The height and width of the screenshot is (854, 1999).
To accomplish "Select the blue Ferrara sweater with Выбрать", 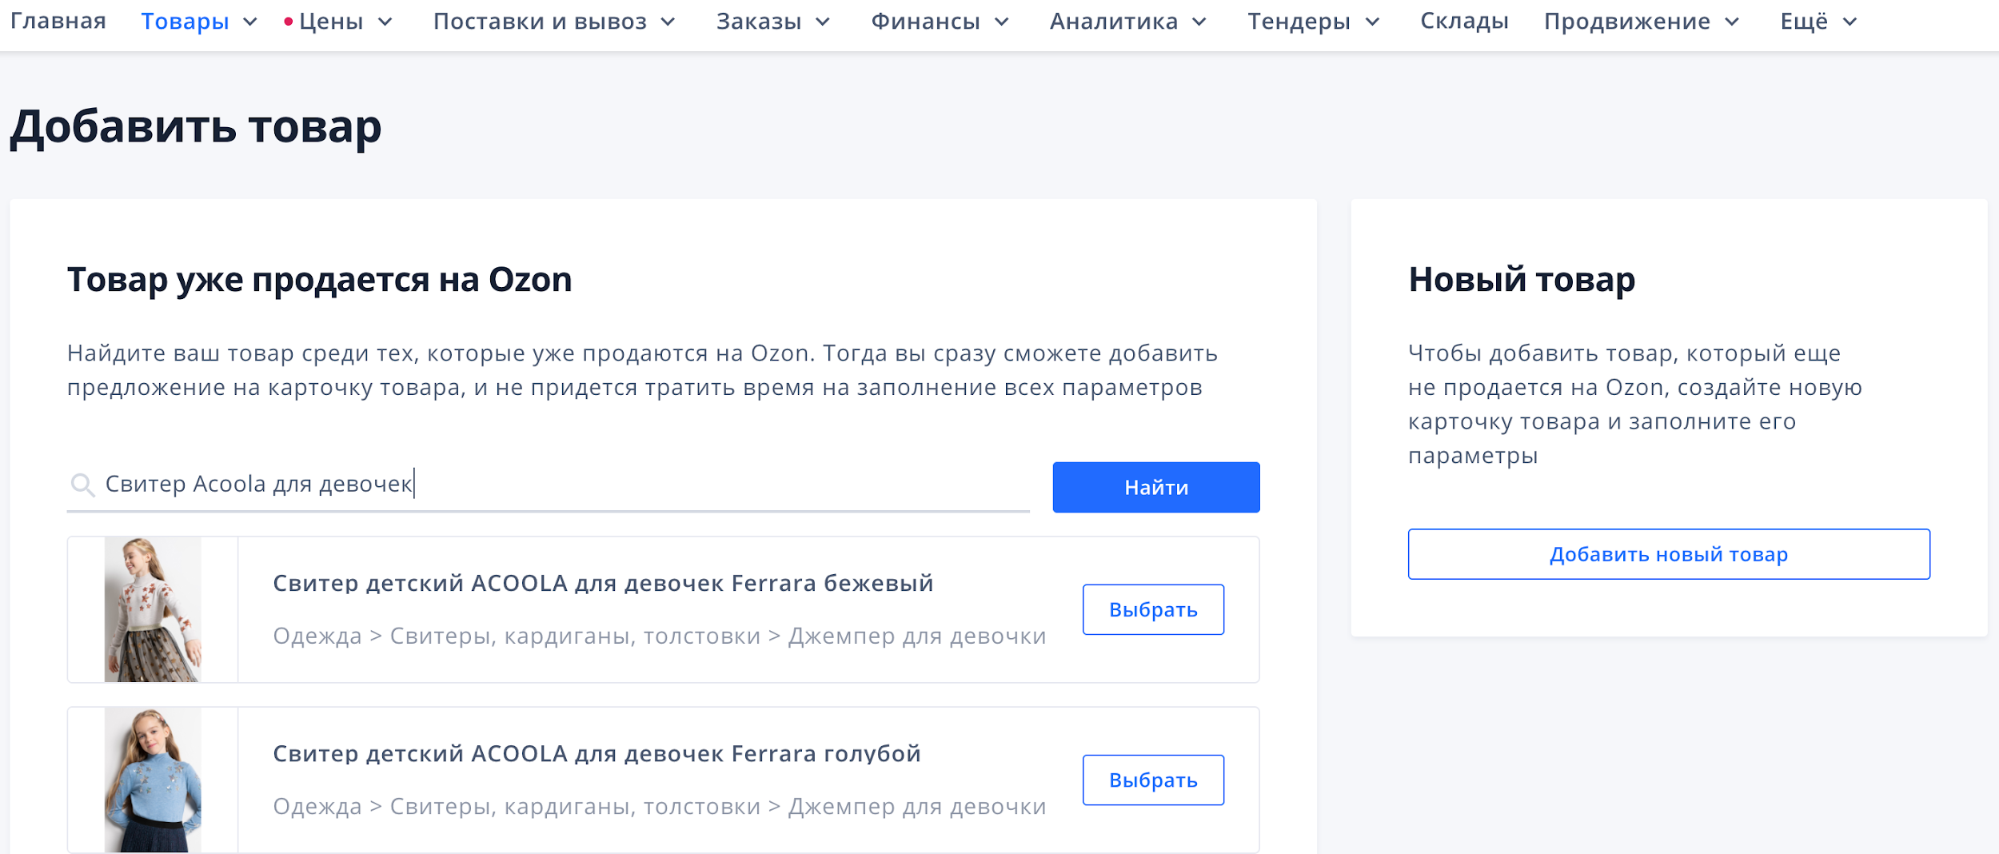I will [x=1153, y=780].
